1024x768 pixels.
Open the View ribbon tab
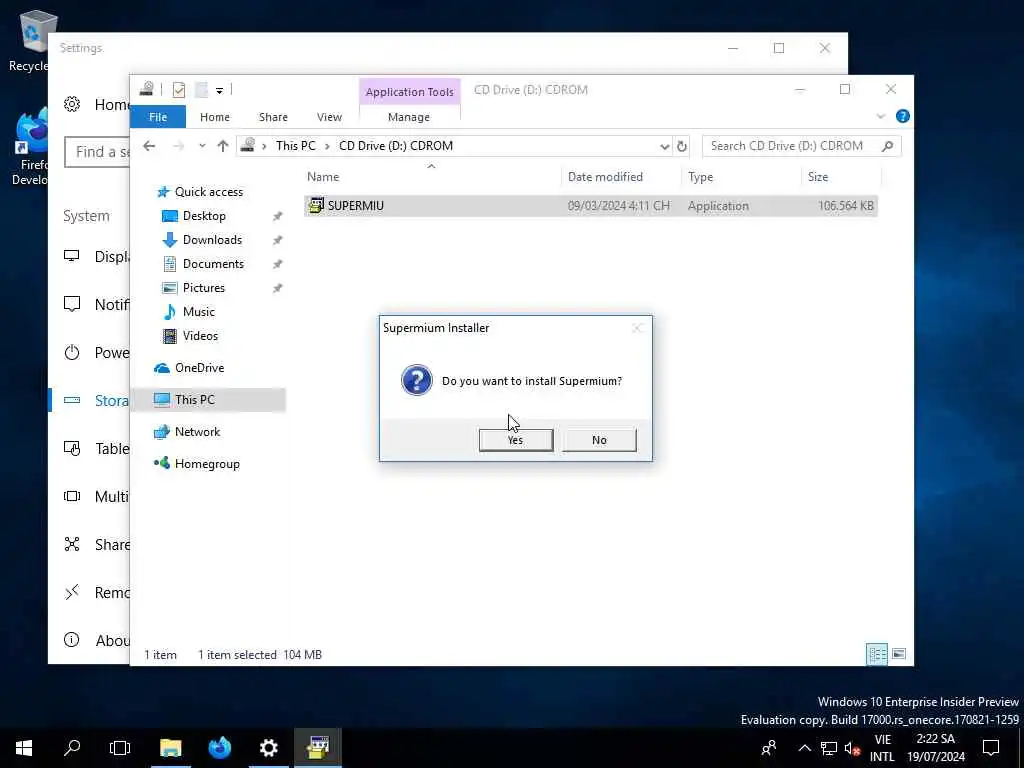pyautogui.click(x=329, y=117)
